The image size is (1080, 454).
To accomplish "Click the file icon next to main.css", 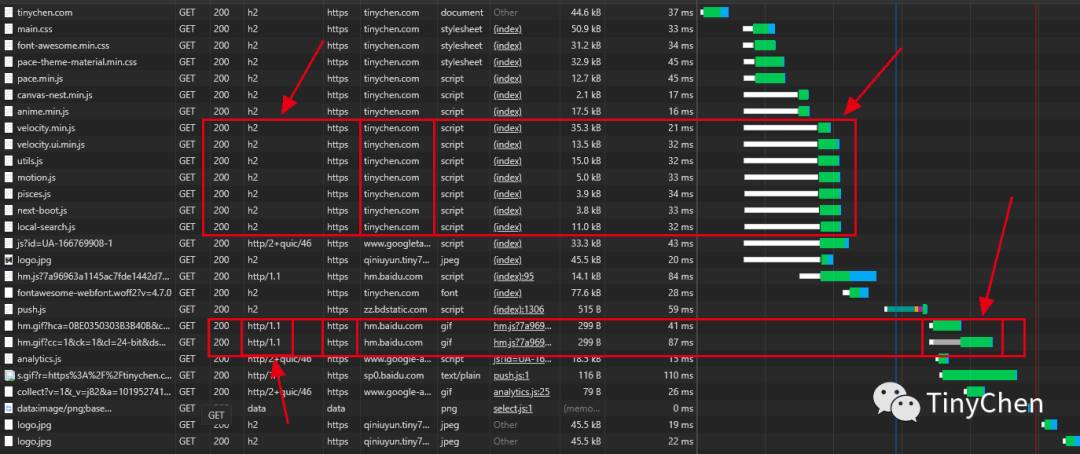I will tap(8, 29).
